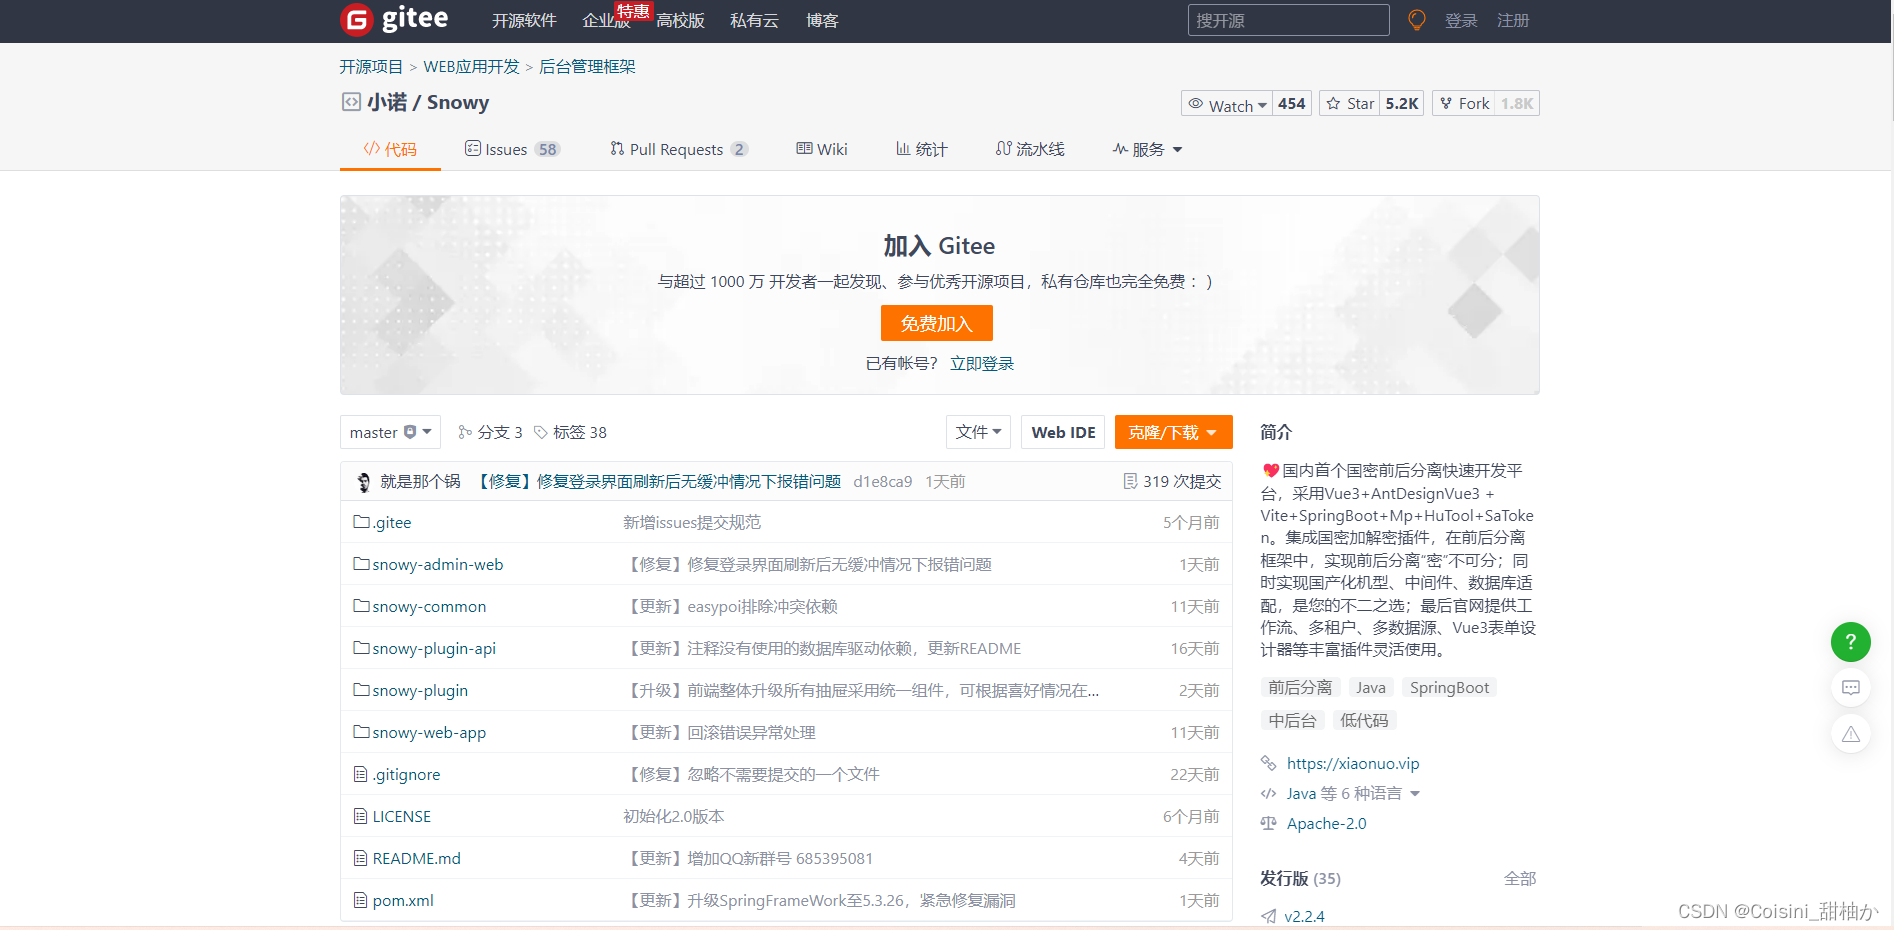Click the SpringBoot tag
Screen dimensions: 1894x930
point(1449,687)
